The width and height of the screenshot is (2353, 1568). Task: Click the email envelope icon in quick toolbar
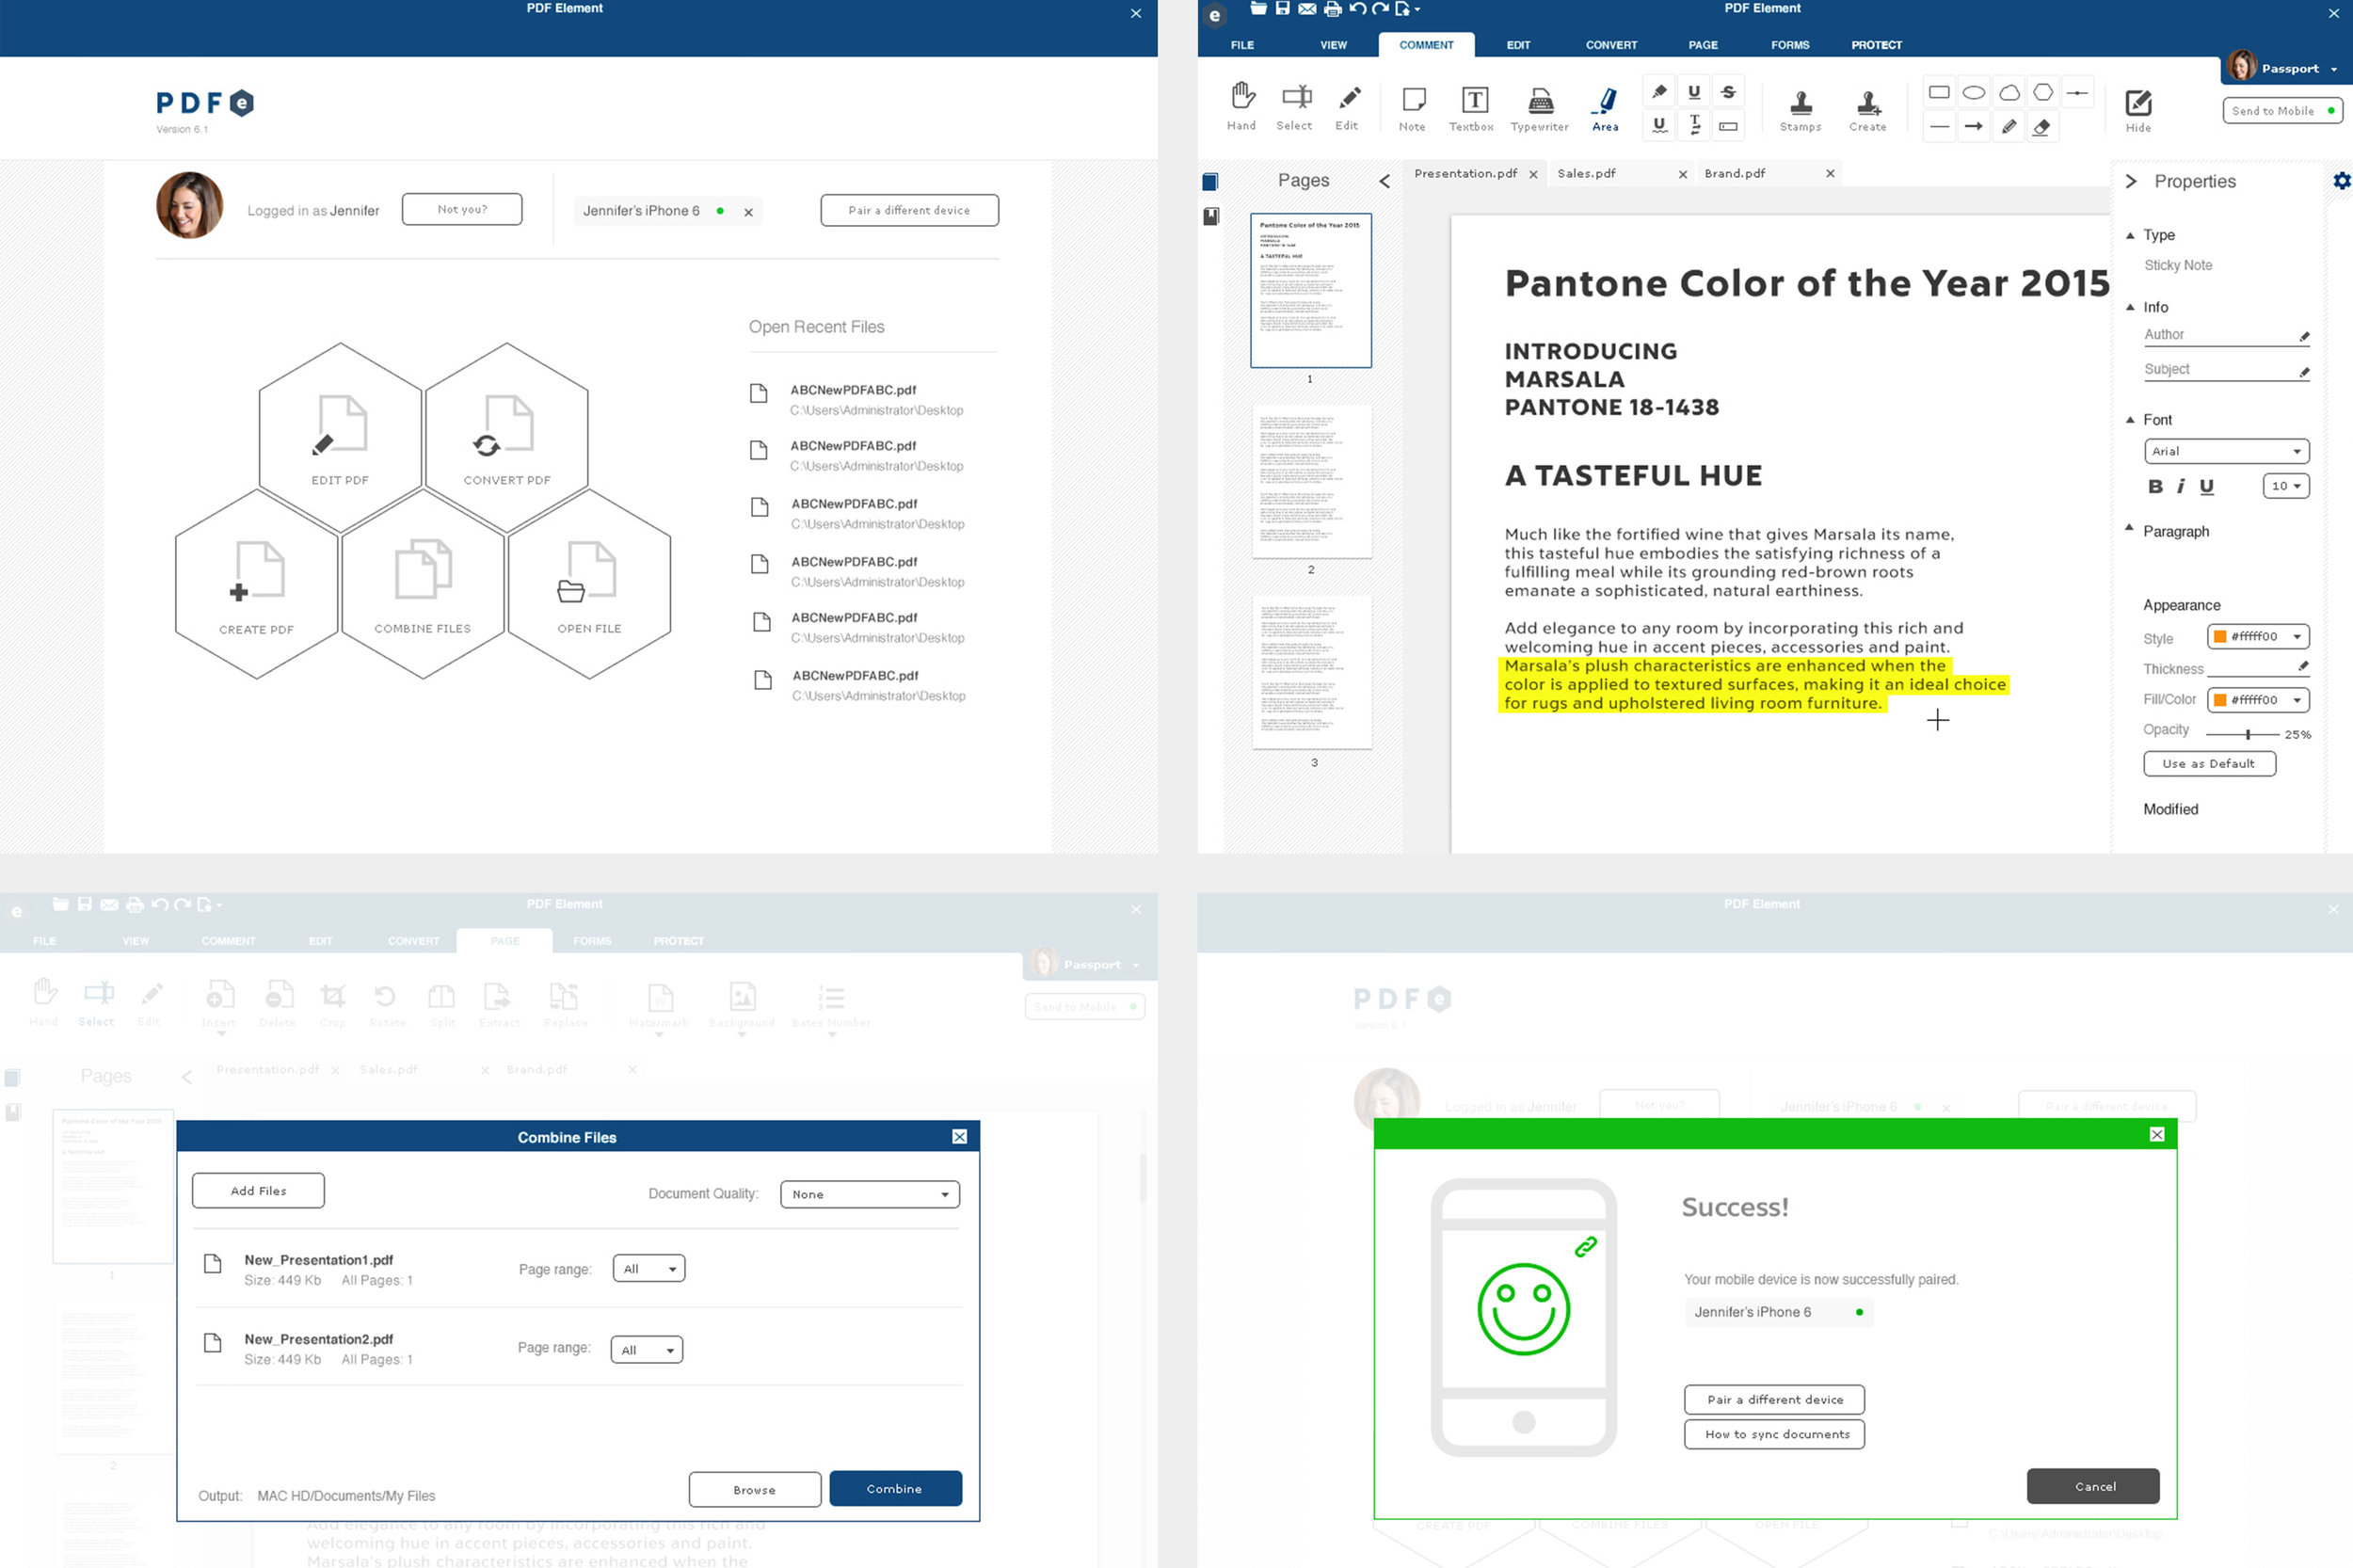(x=1307, y=9)
